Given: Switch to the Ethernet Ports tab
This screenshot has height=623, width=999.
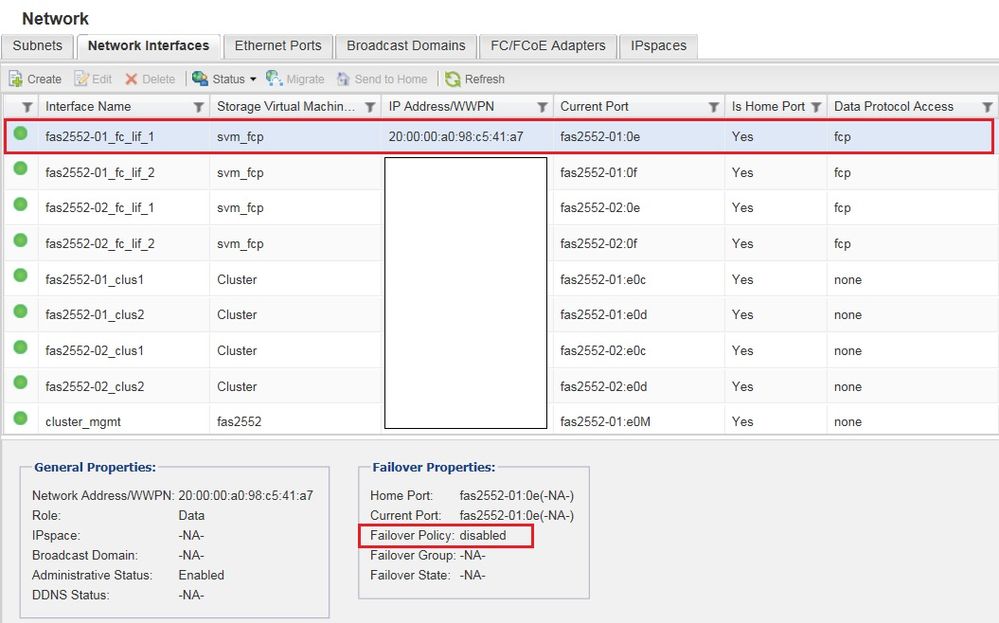Looking at the screenshot, I should coord(278,46).
